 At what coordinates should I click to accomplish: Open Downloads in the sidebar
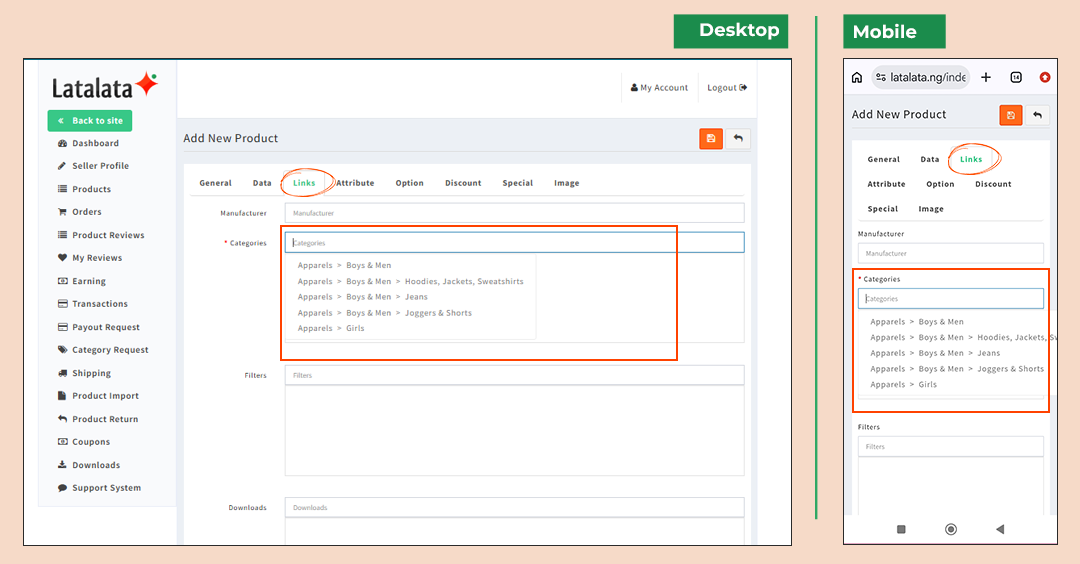click(x=88, y=466)
